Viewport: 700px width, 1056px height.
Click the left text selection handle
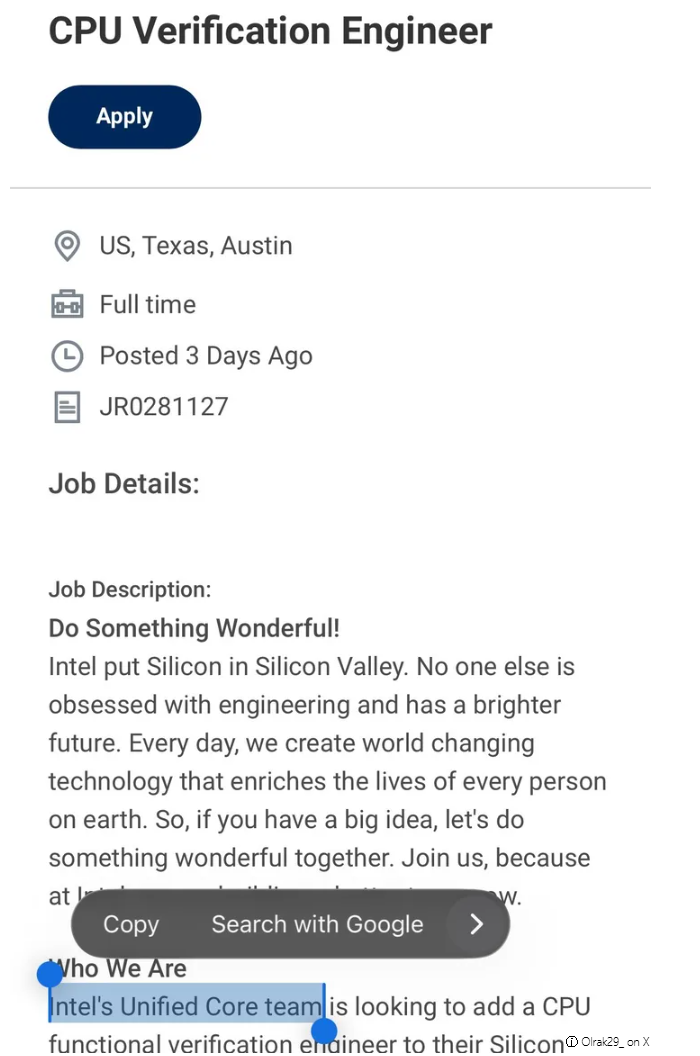pos(50,975)
